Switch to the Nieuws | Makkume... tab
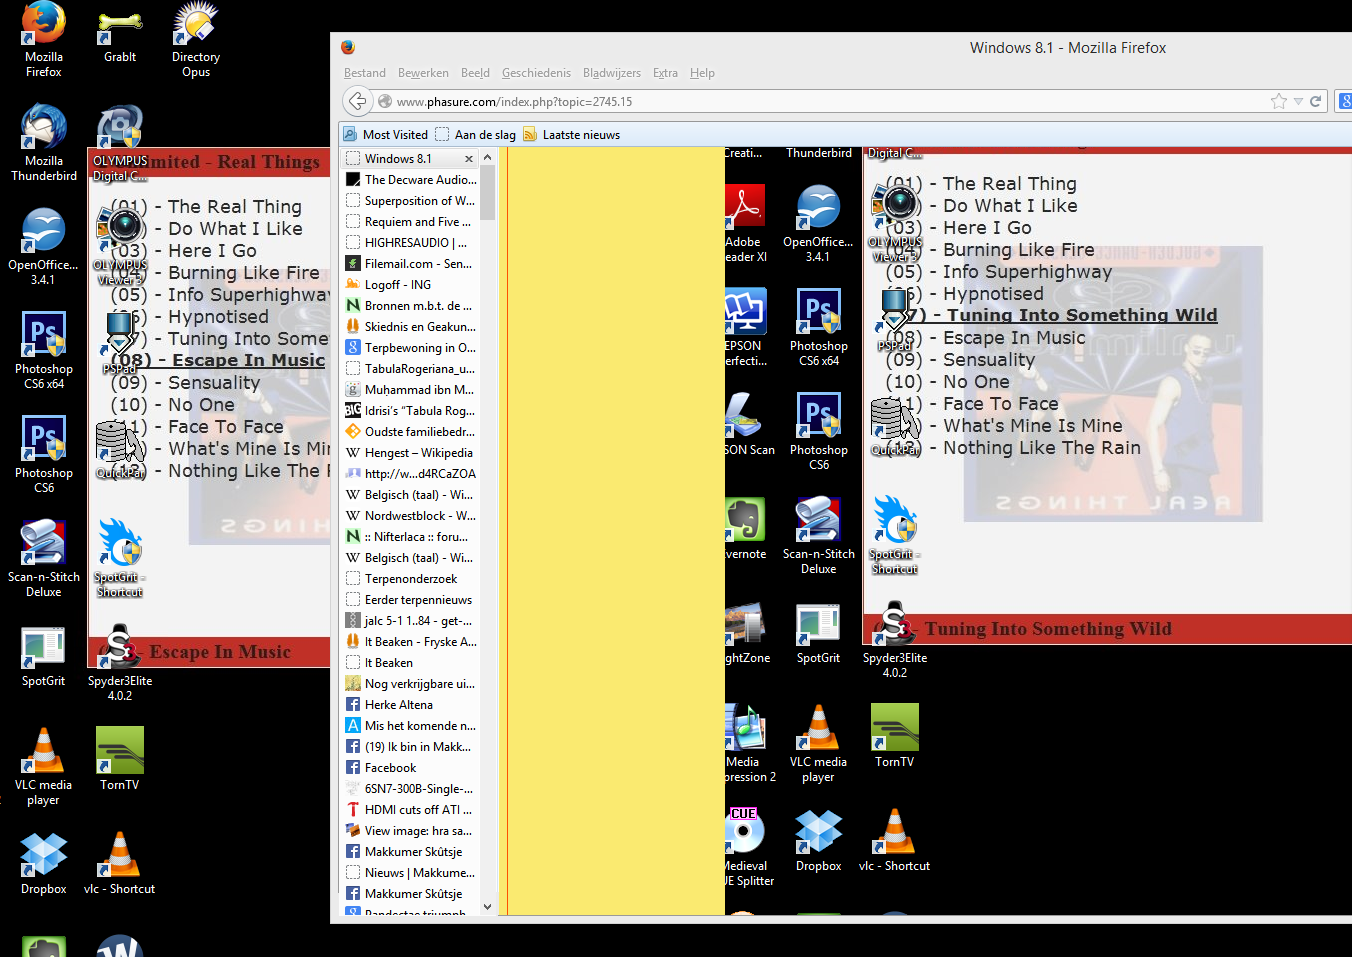Viewport: 1352px width, 957px height. tap(410, 873)
